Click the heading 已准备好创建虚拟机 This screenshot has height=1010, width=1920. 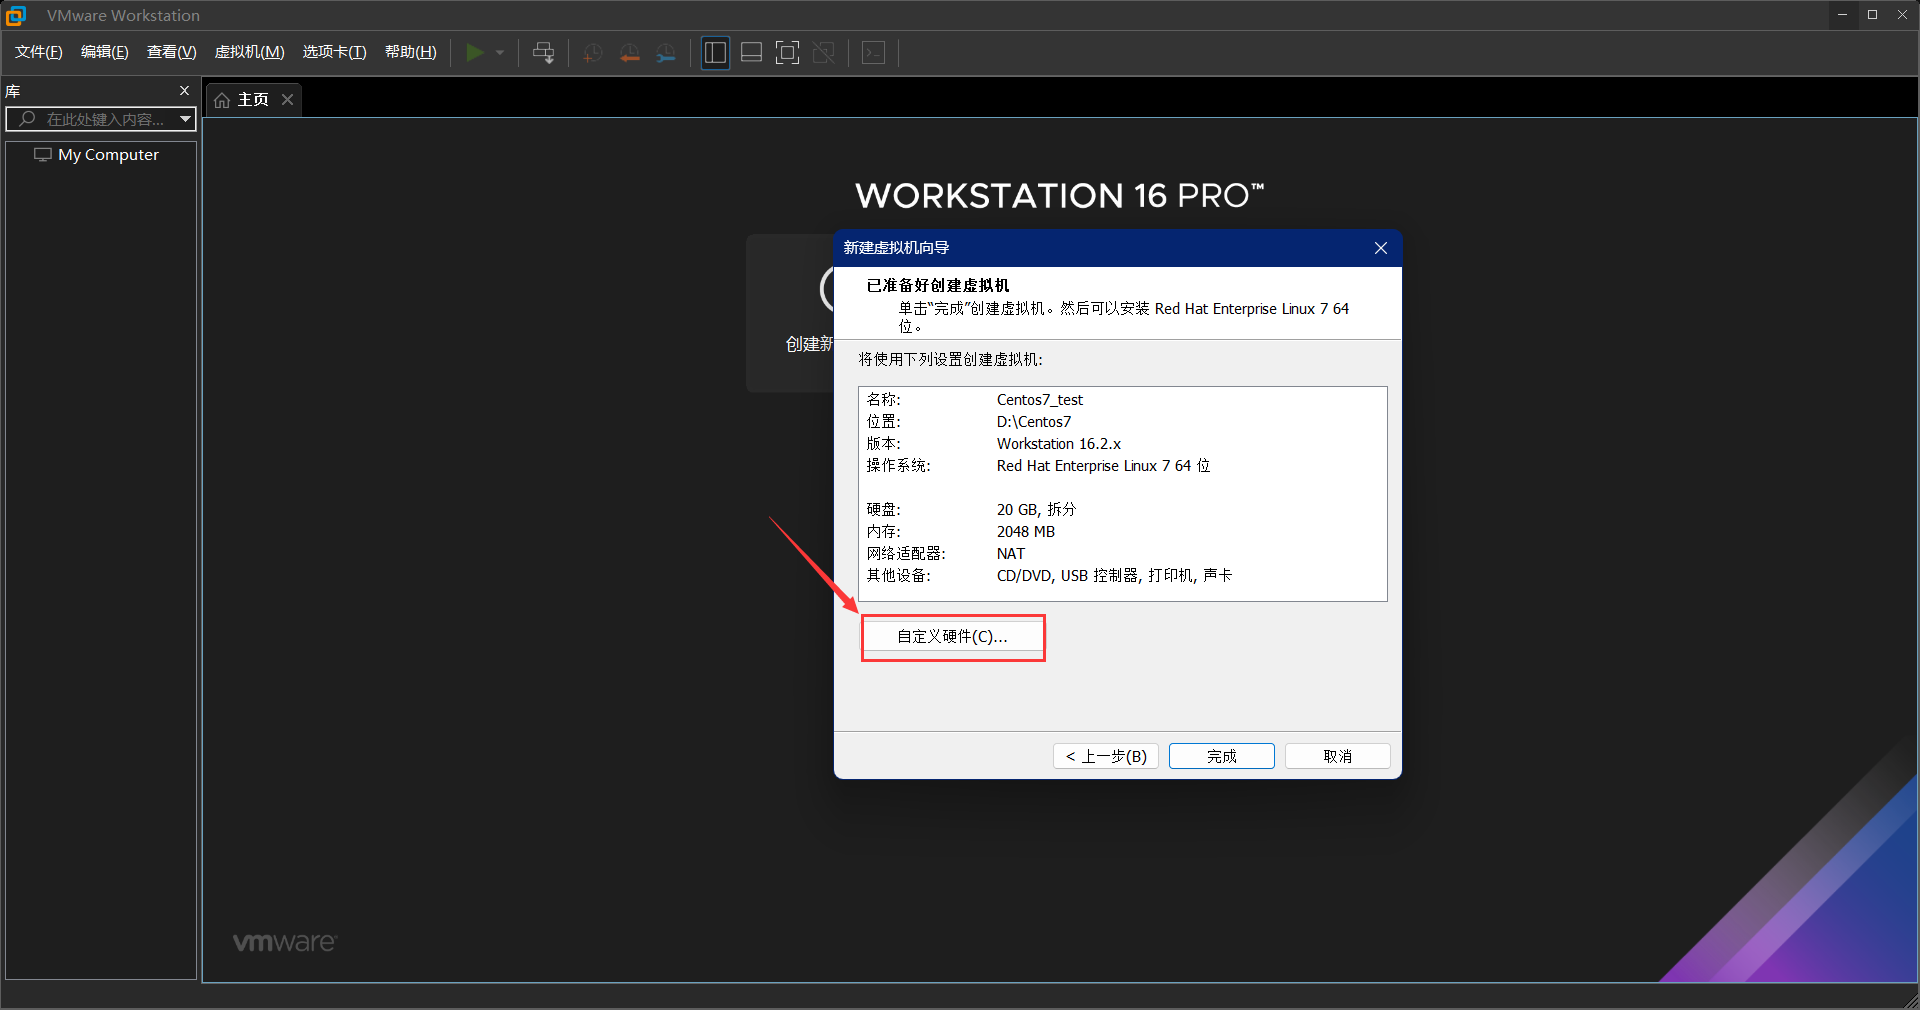pyautogui.click(x=938, y=286)
